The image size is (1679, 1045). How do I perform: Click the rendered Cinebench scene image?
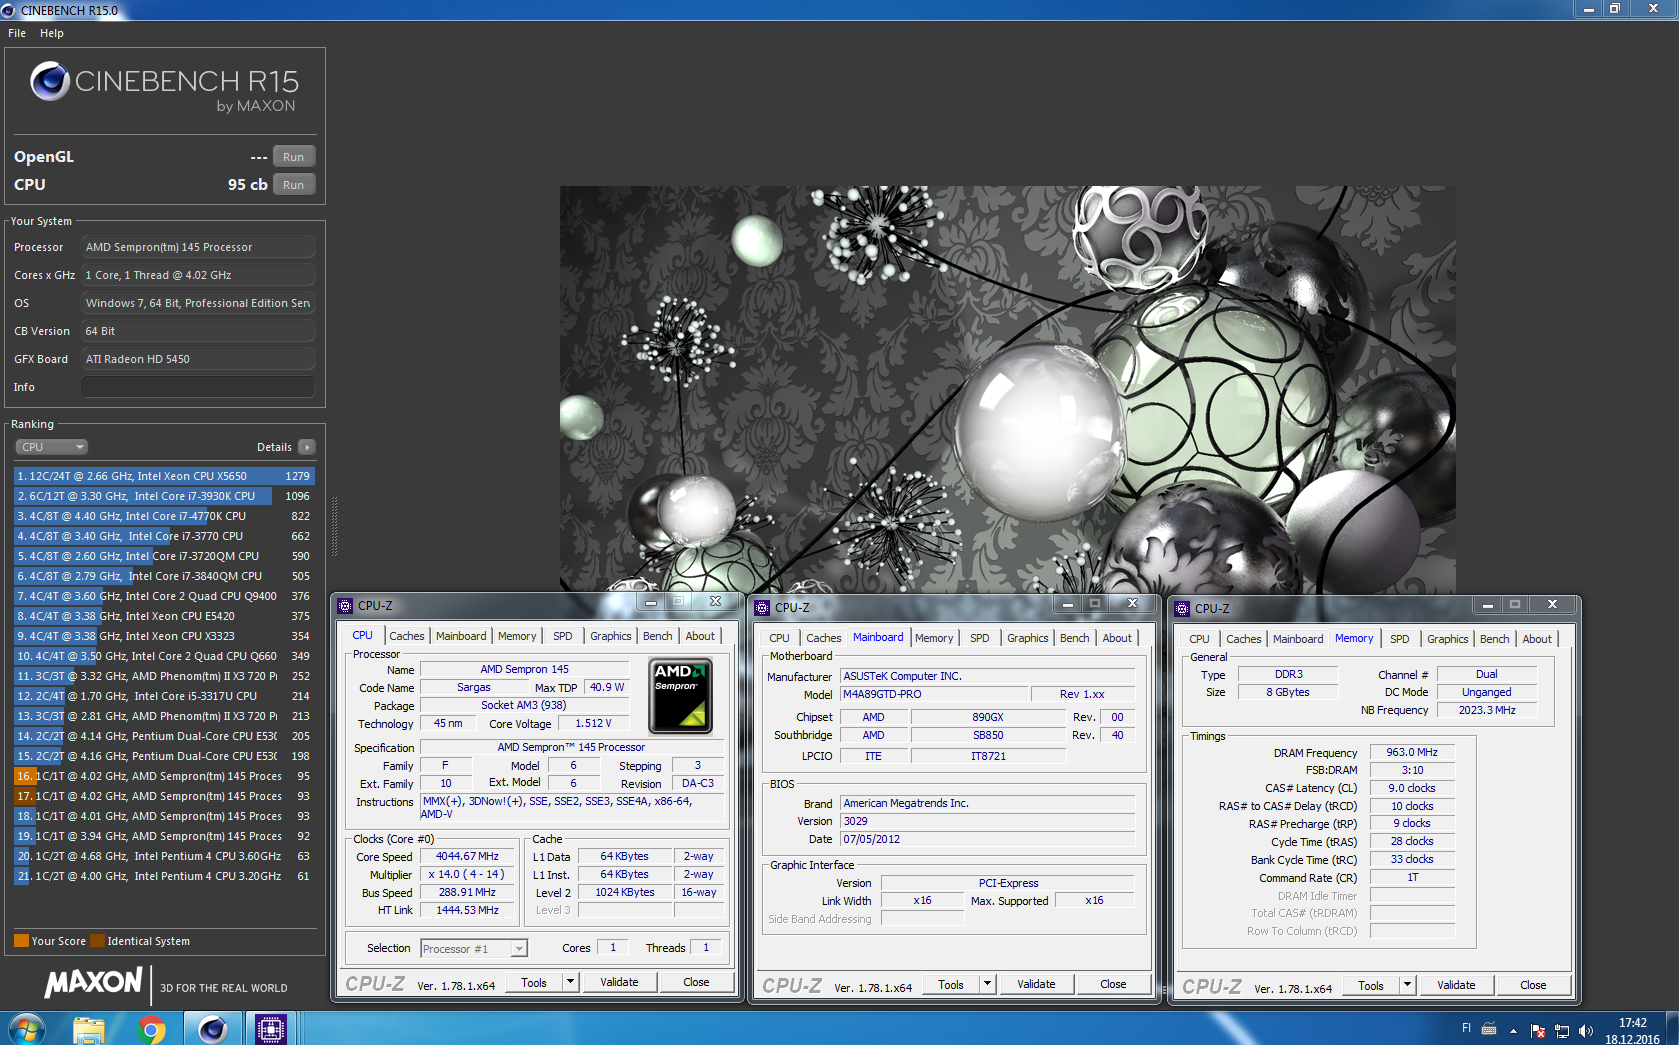coord(1007,390)
